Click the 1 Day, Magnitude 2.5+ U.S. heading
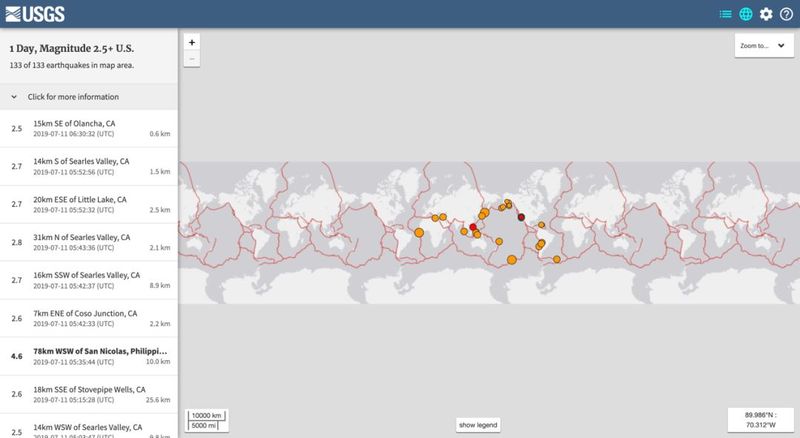This screenshot has width=800, height=438. pyautogui.click(x=71, y=48)
